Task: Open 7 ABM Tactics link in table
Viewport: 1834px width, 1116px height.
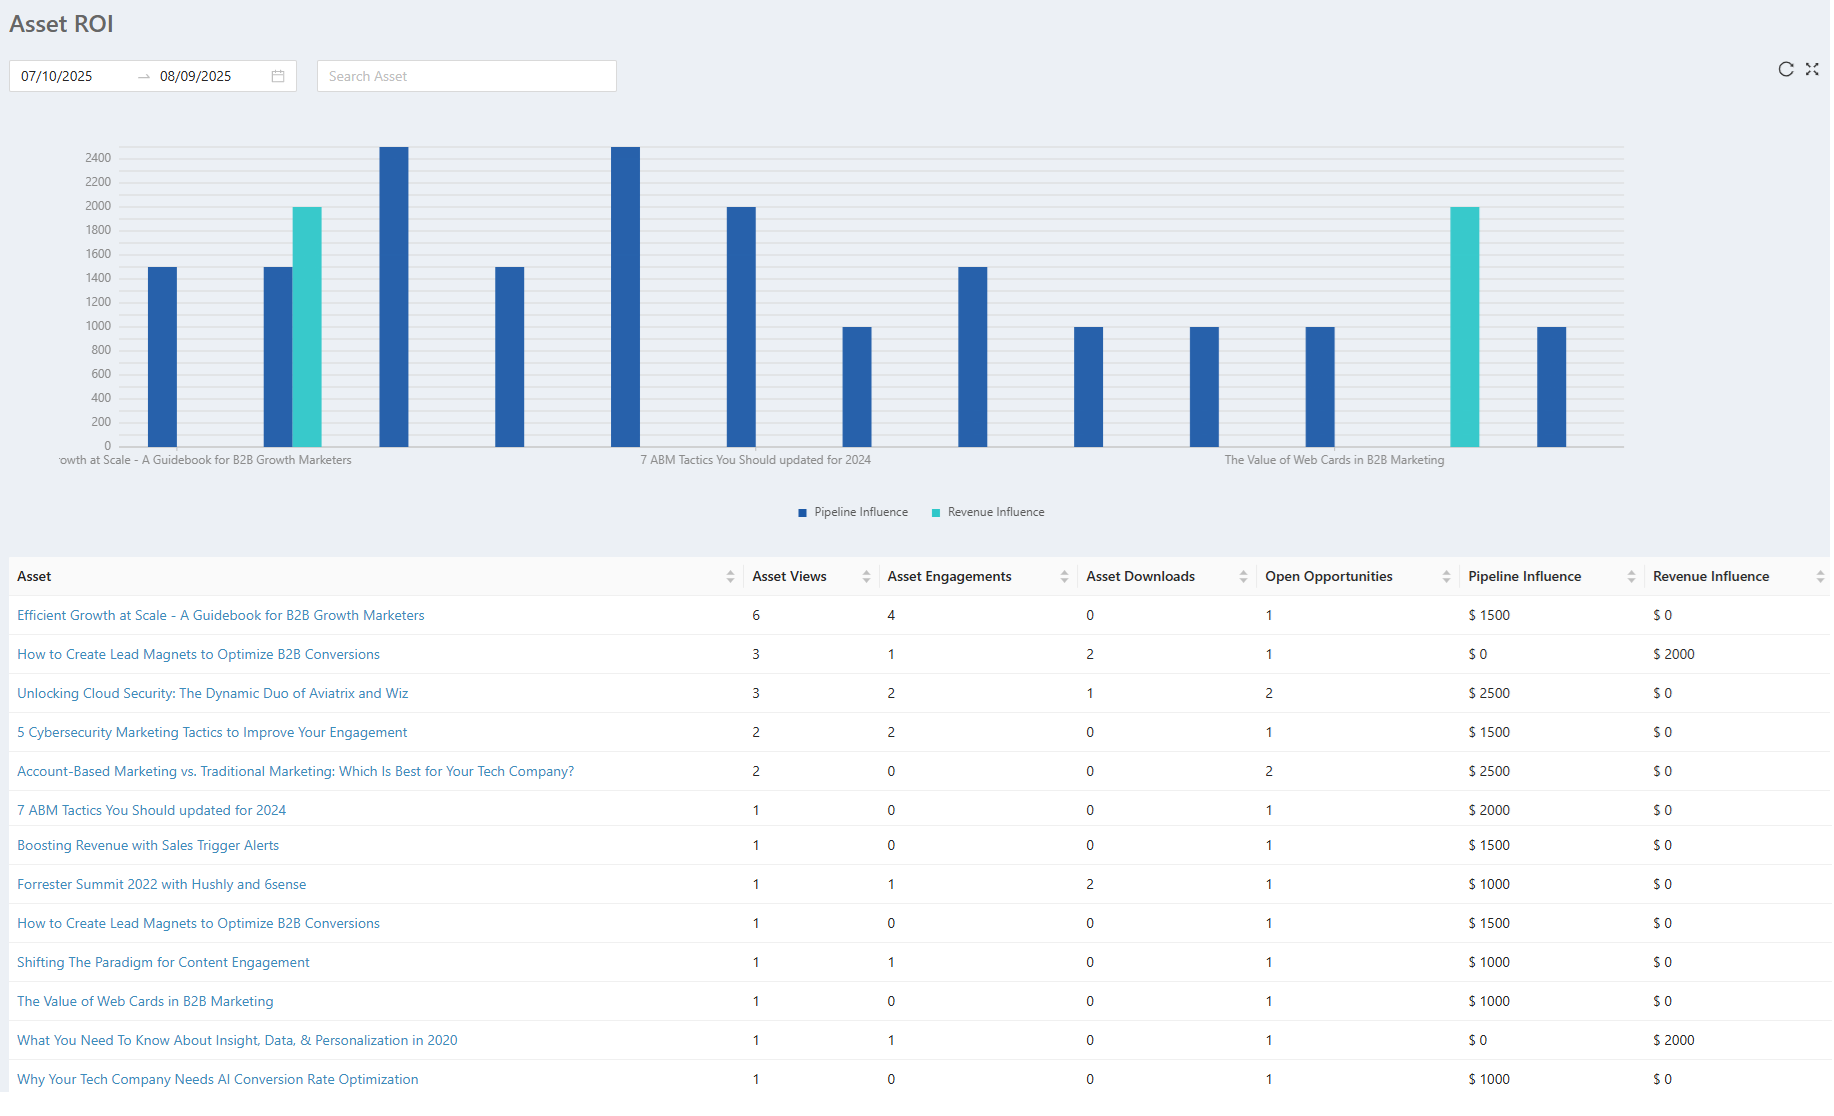Action: (x=152, y=811)
